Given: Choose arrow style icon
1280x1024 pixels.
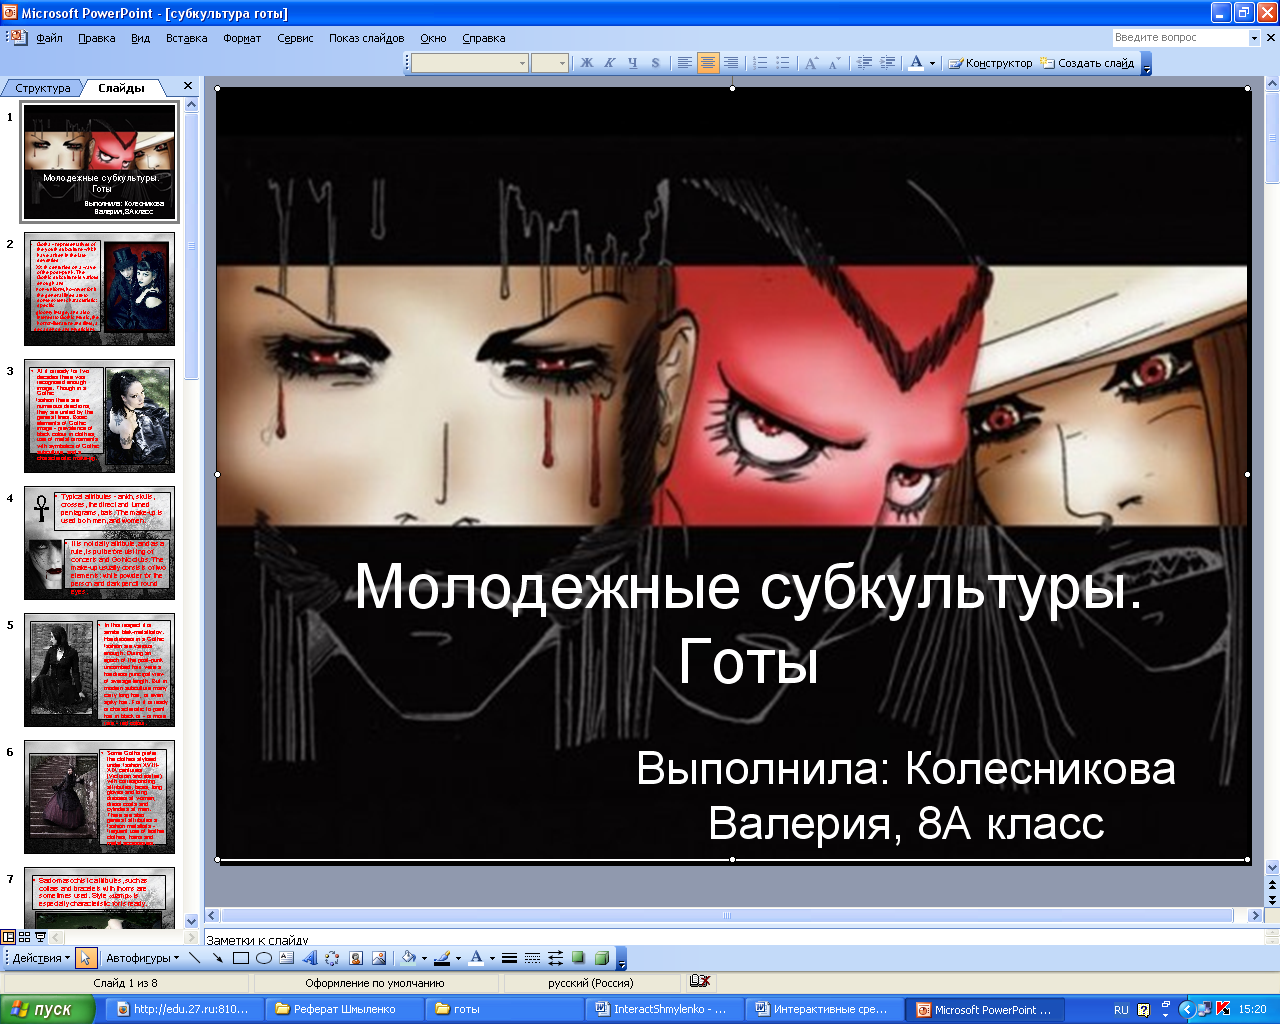Looking at the screenshot, I should (x=555, y=958).
